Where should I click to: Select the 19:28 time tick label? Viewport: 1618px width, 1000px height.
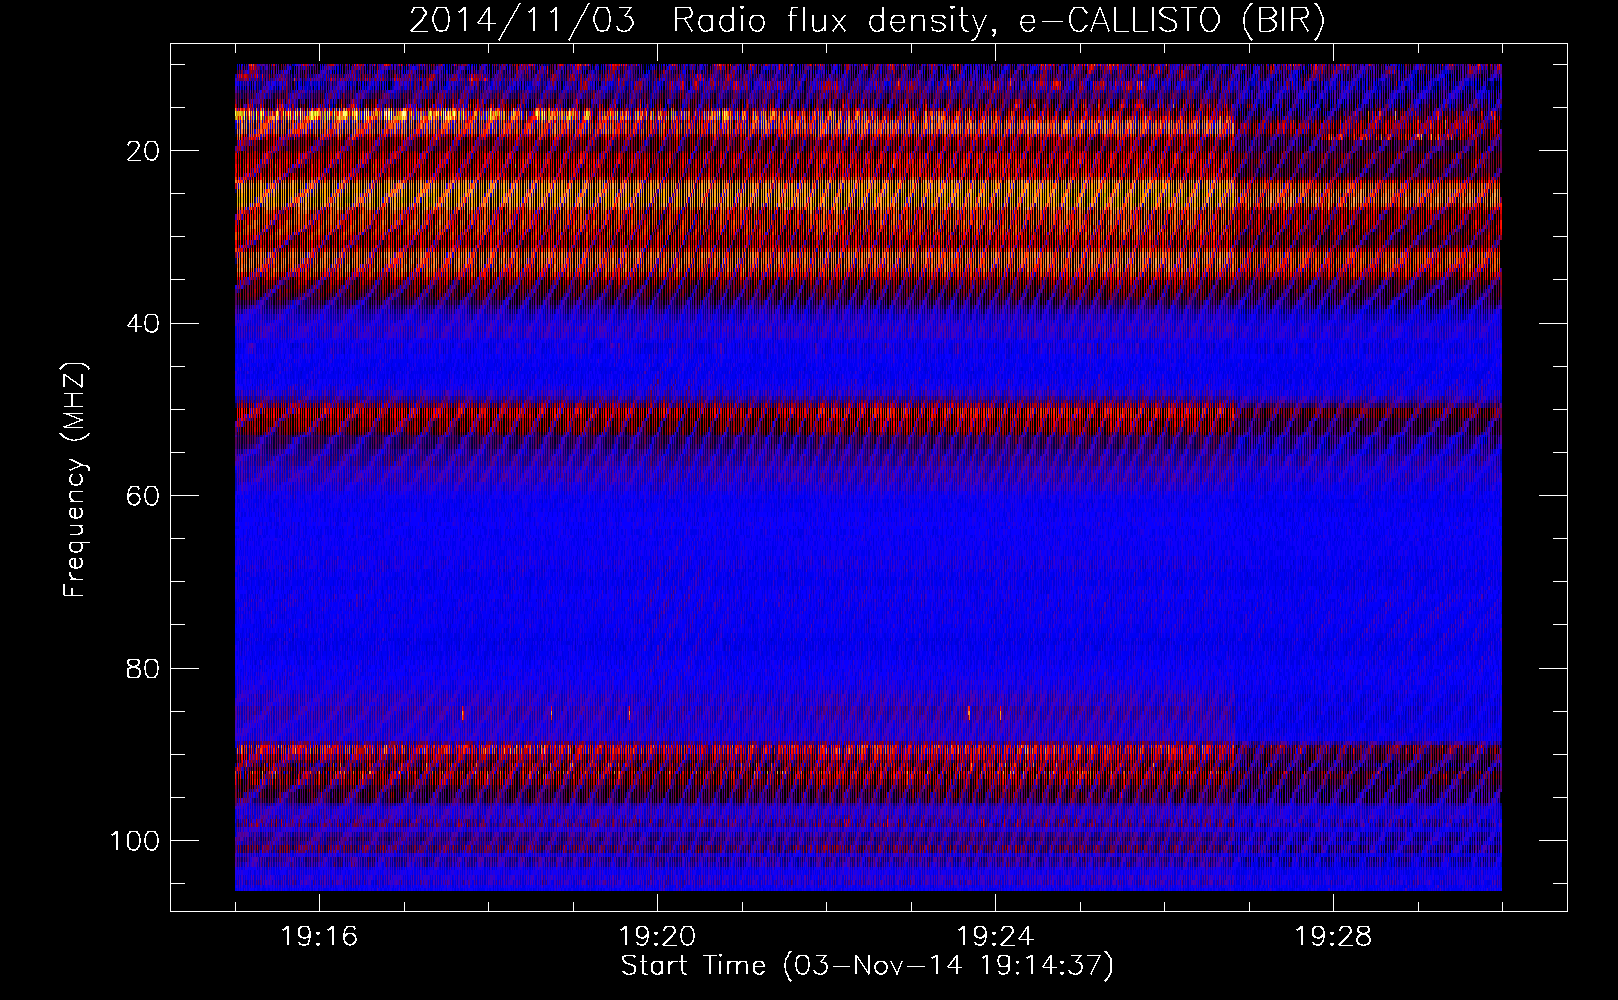coord(1333,937)
